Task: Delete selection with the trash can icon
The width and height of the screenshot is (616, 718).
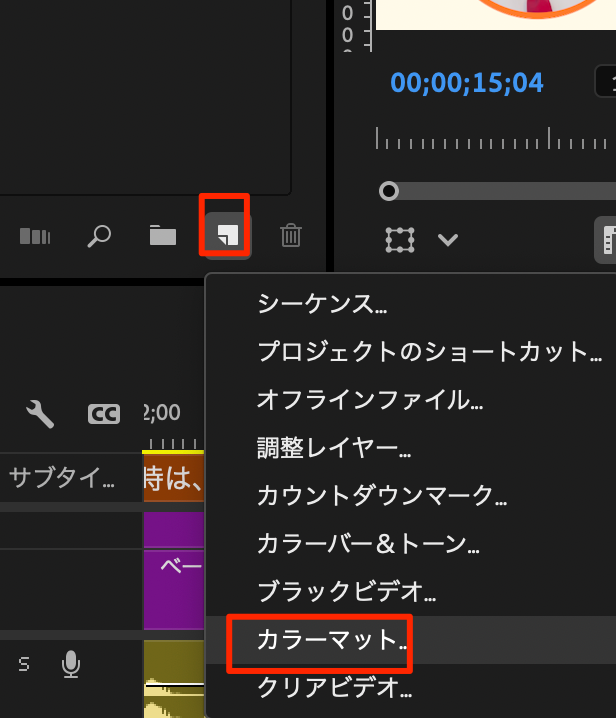Action: coord(291,236)
